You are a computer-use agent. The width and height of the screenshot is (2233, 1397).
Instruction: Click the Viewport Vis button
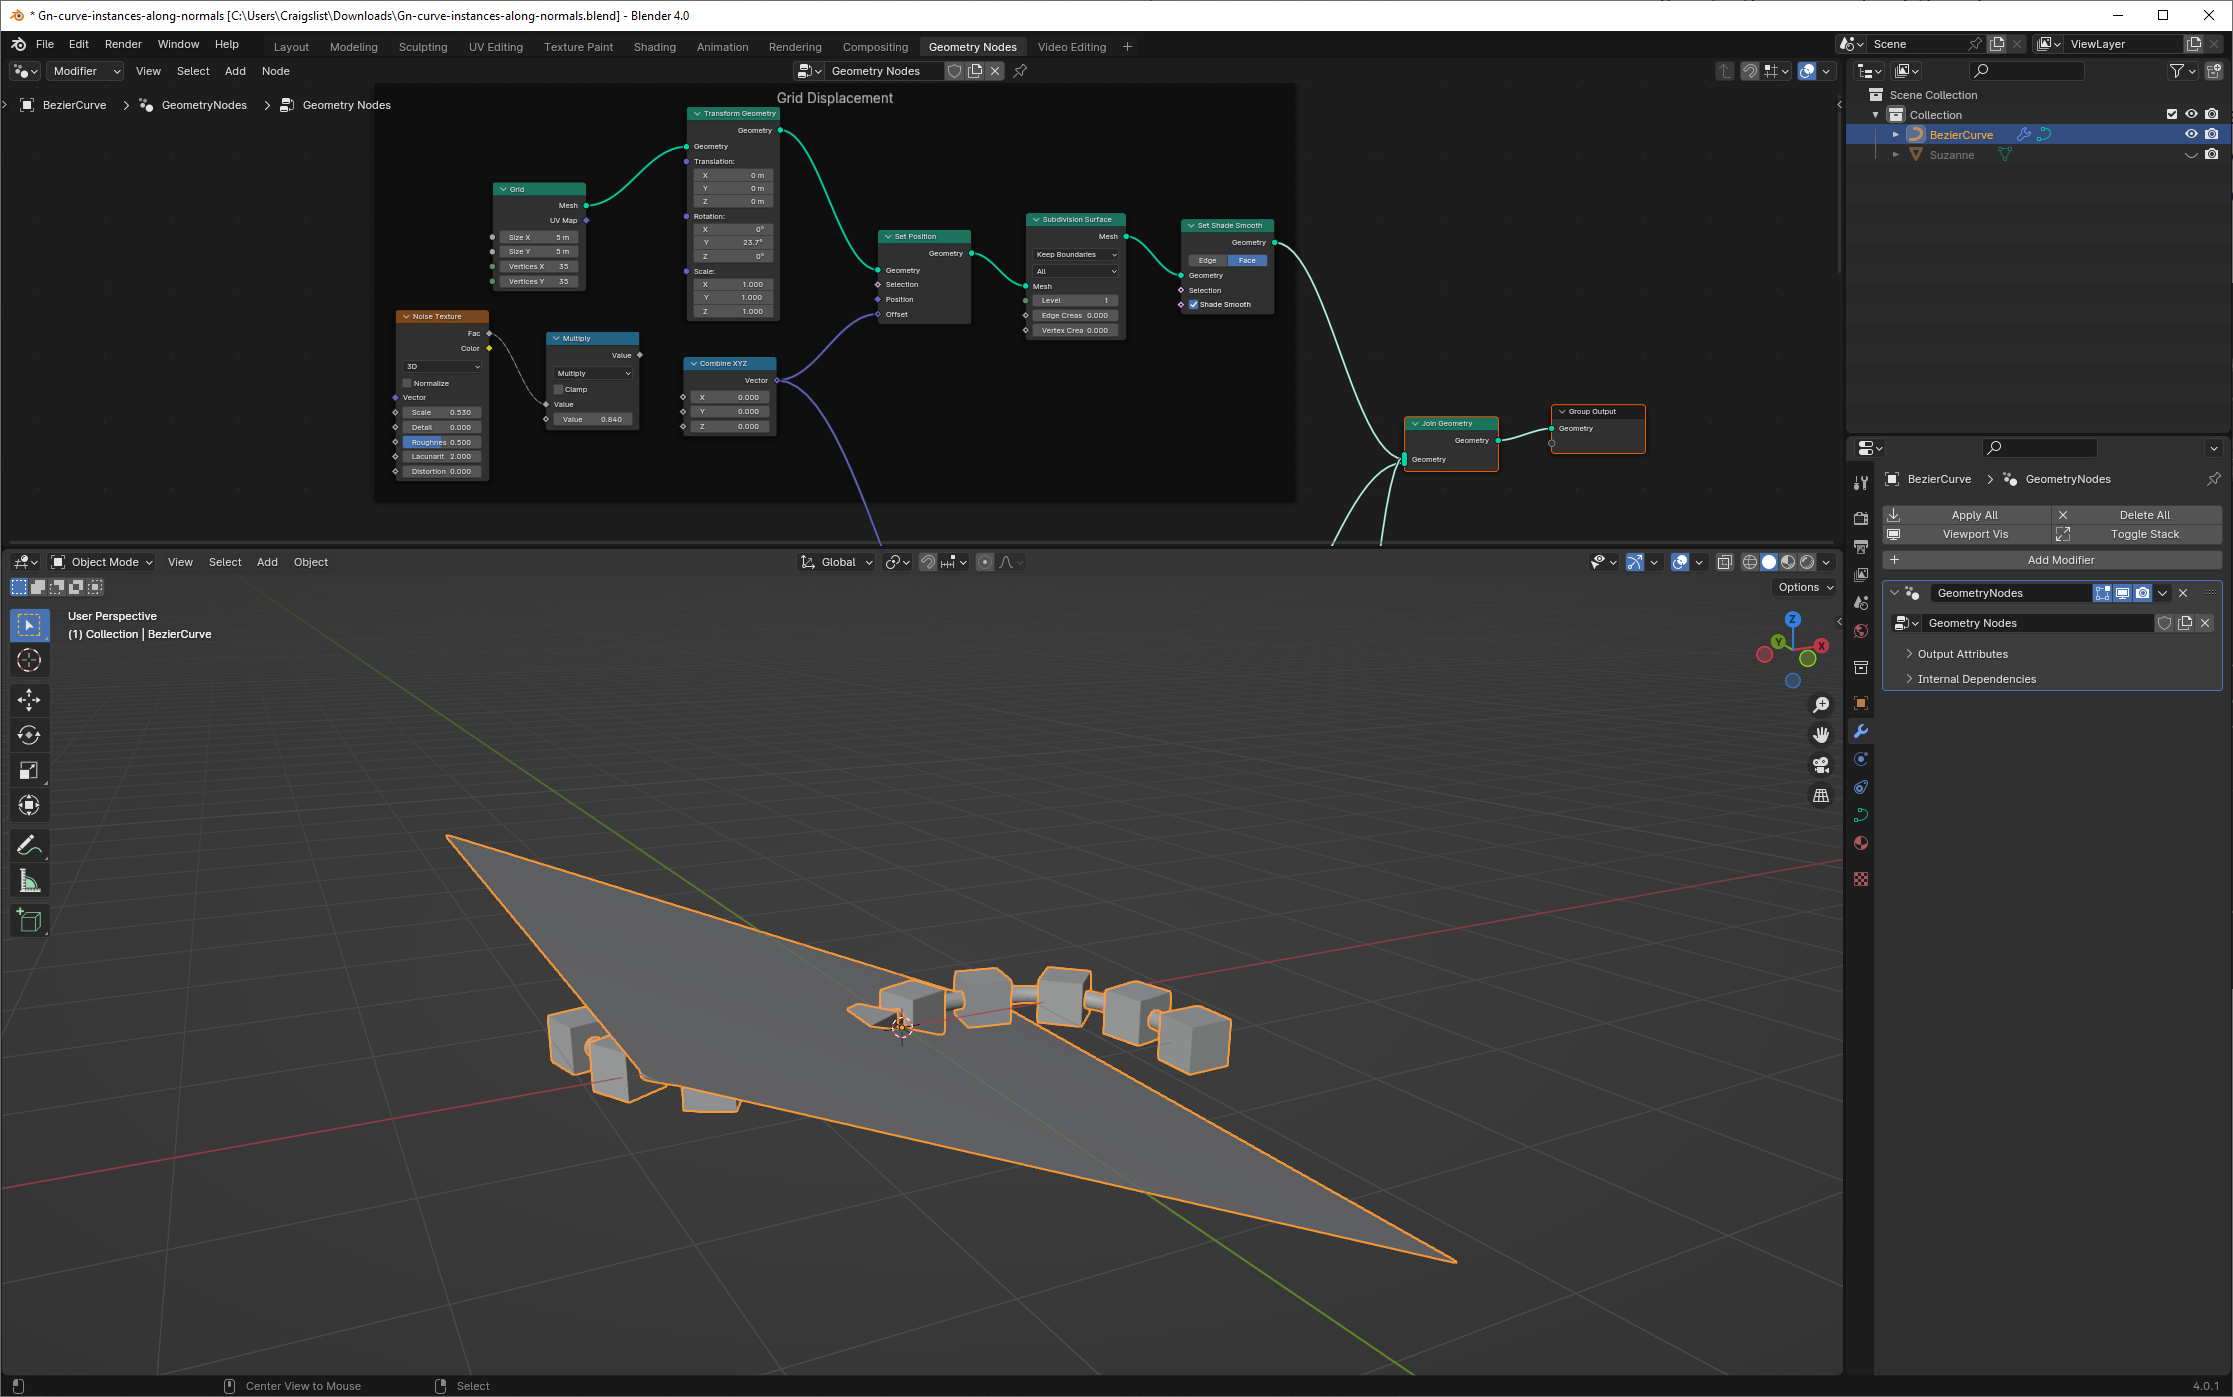[1967, 534]
